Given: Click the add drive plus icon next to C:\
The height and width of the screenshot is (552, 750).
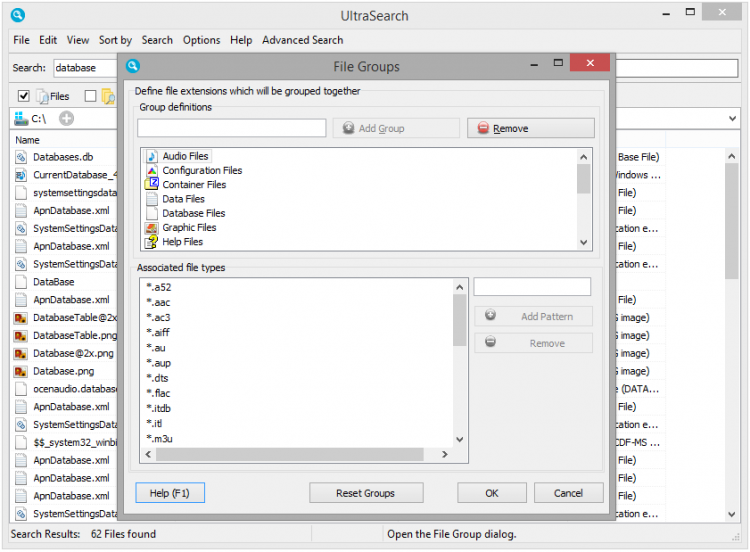Looking at the screenshot, I should [66, 118].
